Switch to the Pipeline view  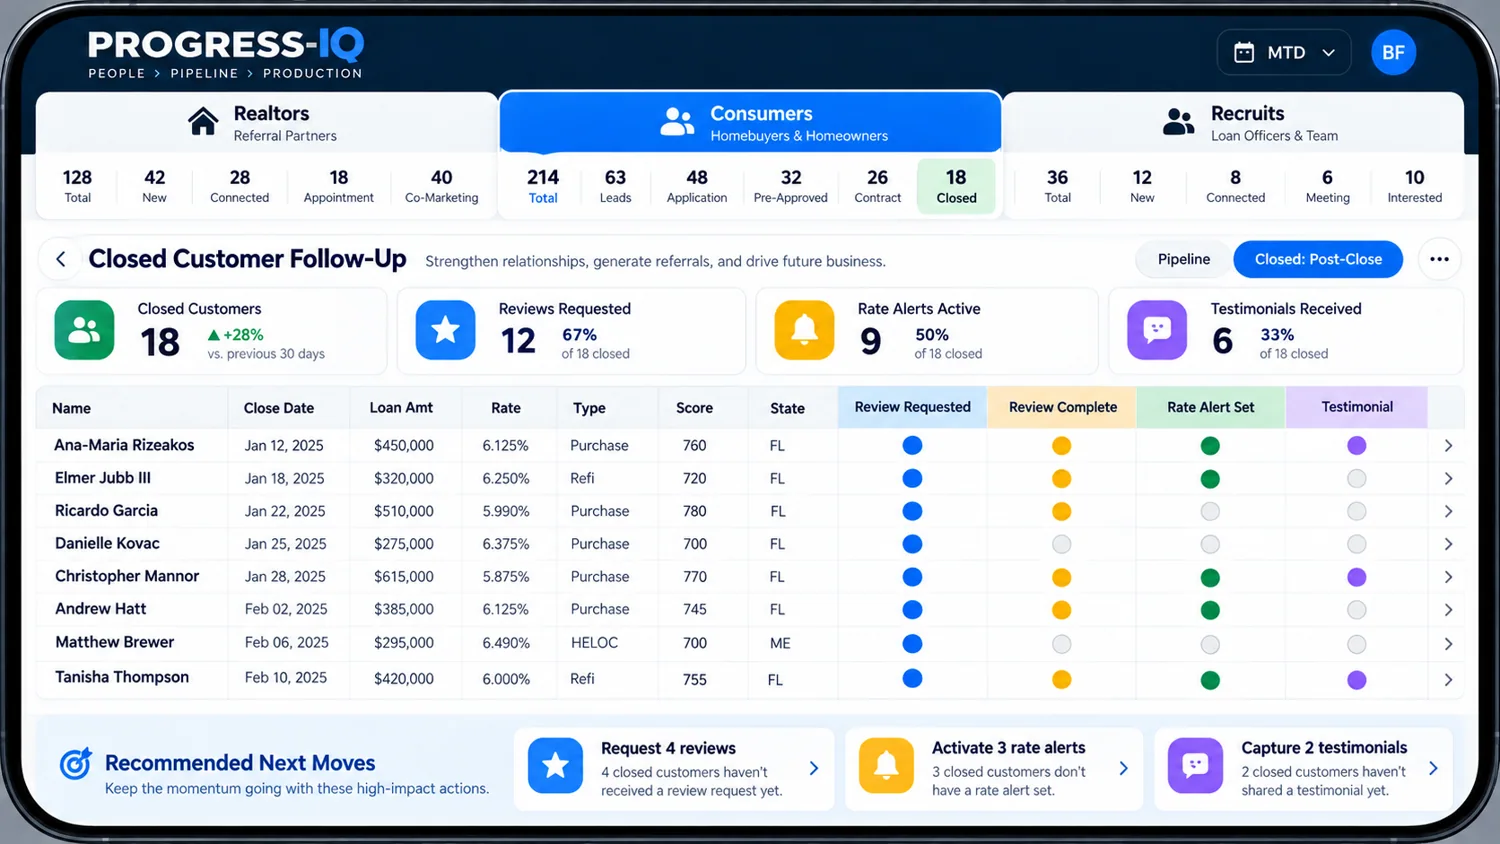[x=1184, y=259]
